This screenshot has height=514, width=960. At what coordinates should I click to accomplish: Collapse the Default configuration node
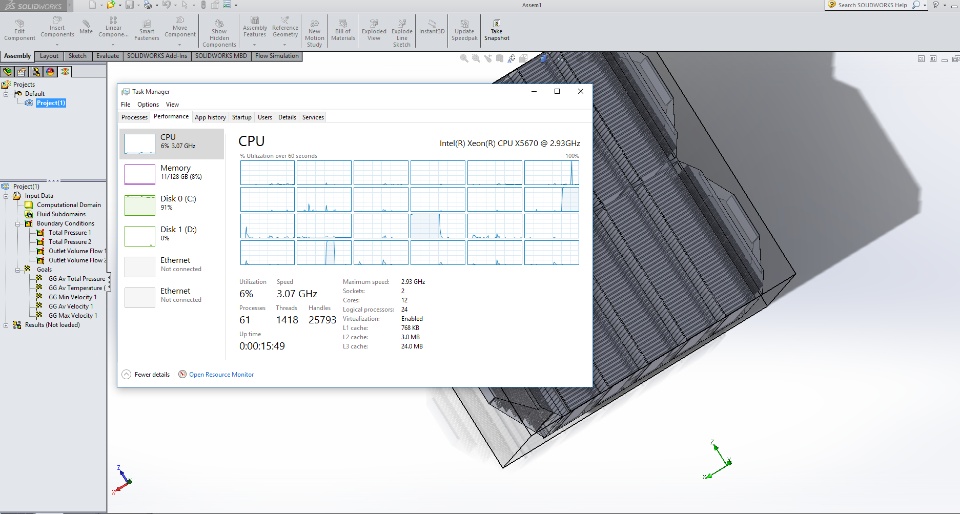(x=6, y=94)
